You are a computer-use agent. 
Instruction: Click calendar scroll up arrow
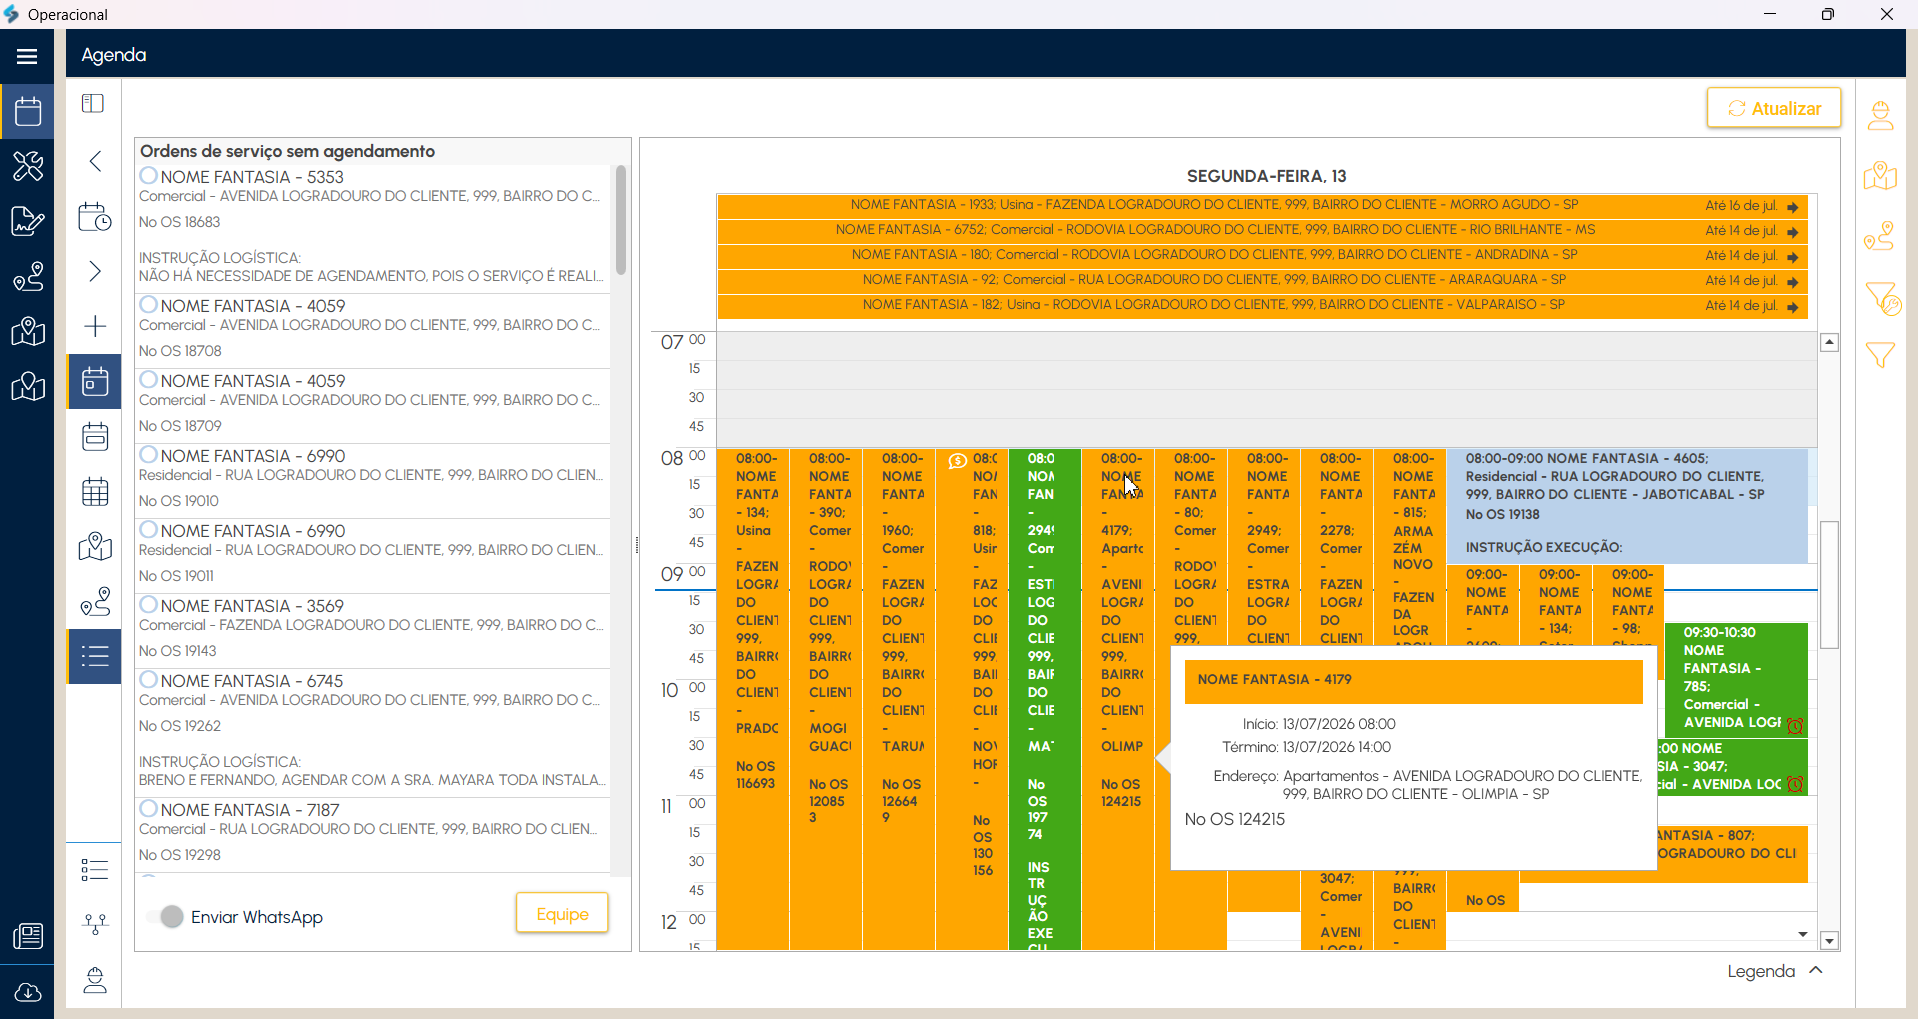1829,342
